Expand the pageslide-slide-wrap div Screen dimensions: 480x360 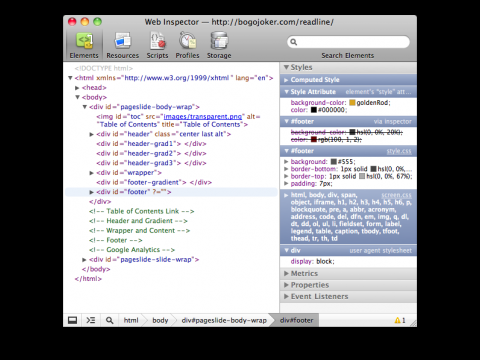pos(84,260)
